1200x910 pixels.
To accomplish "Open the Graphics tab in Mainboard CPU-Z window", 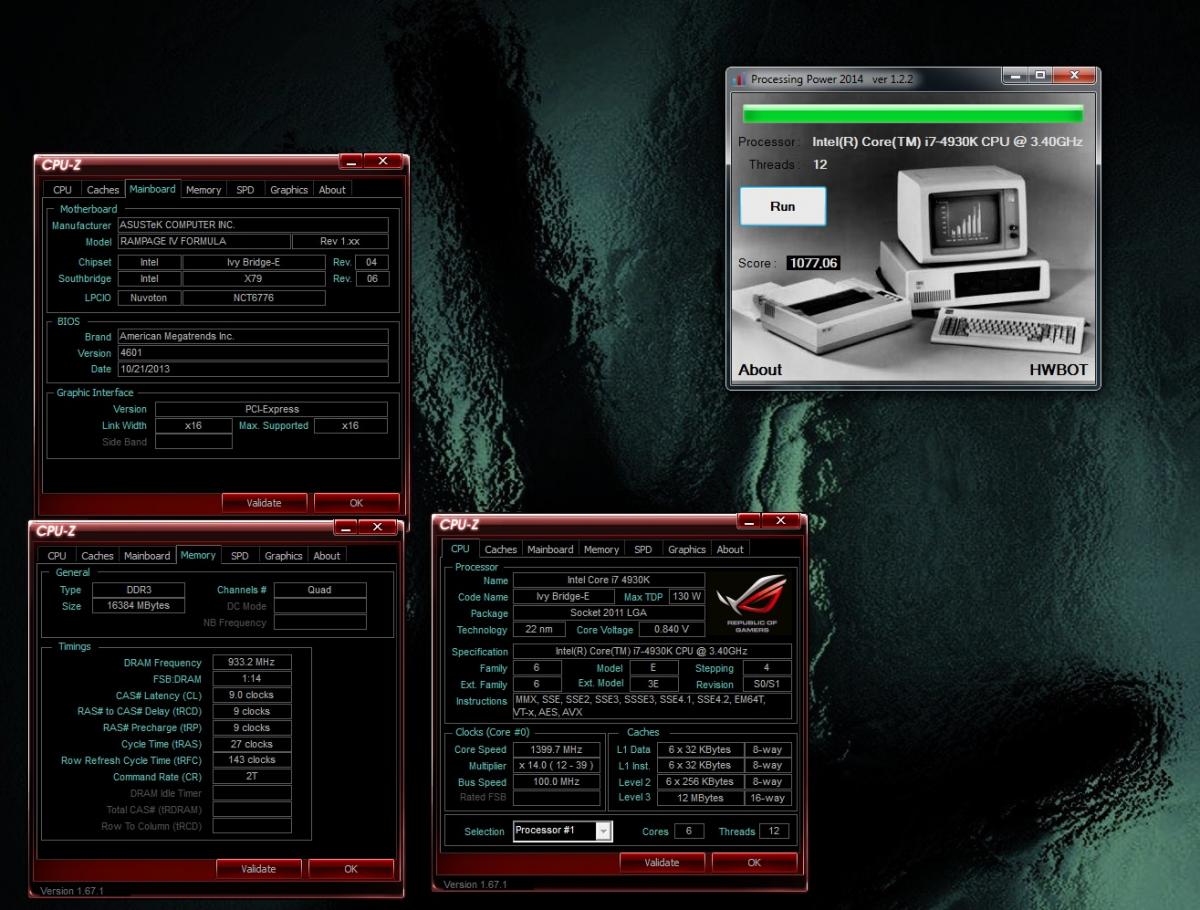I will tap(289, 189).
